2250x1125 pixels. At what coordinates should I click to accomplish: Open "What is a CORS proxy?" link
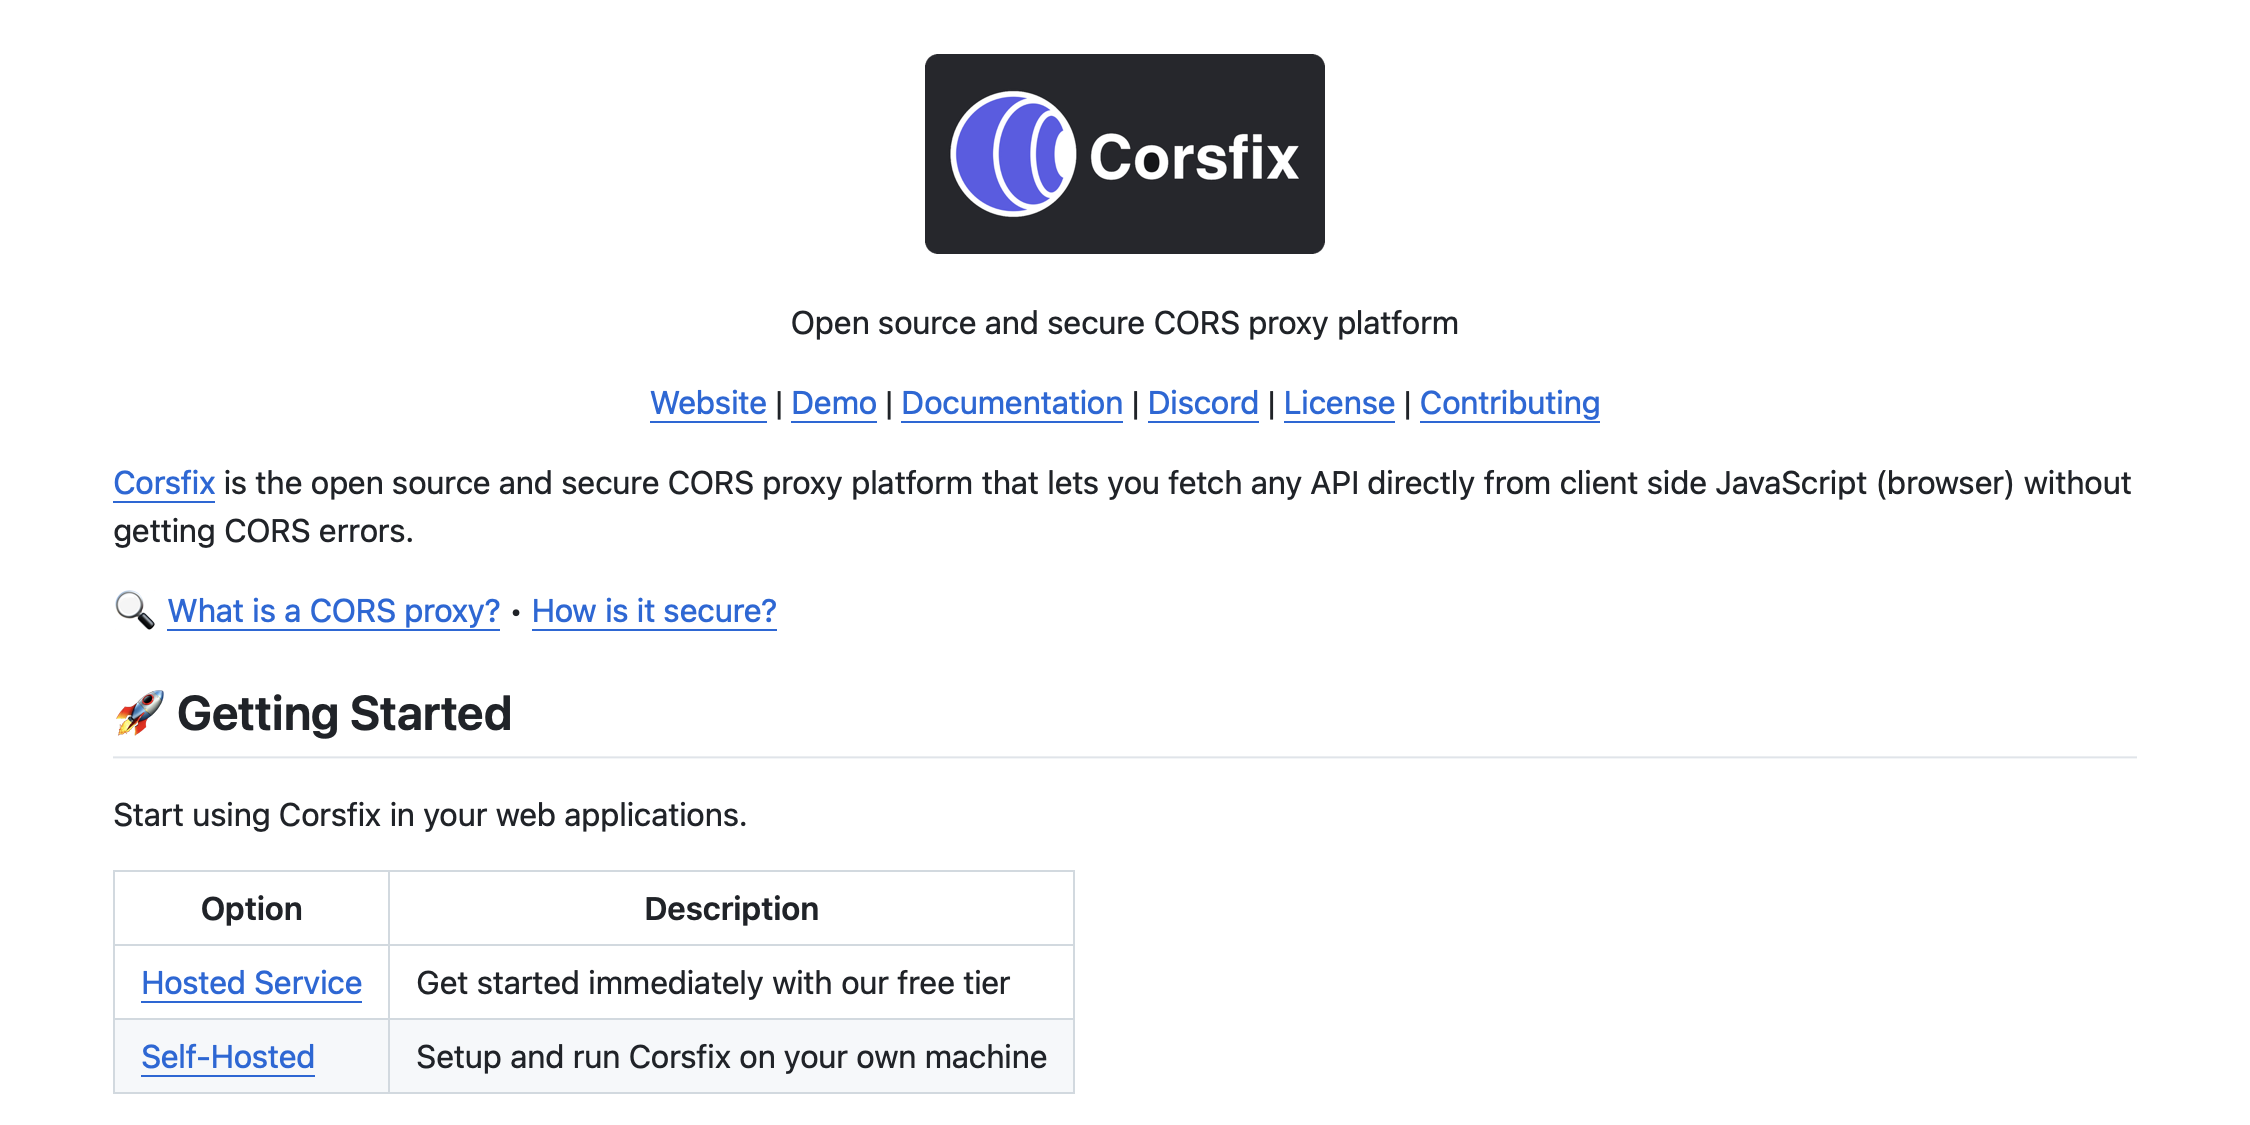(334, 611)
